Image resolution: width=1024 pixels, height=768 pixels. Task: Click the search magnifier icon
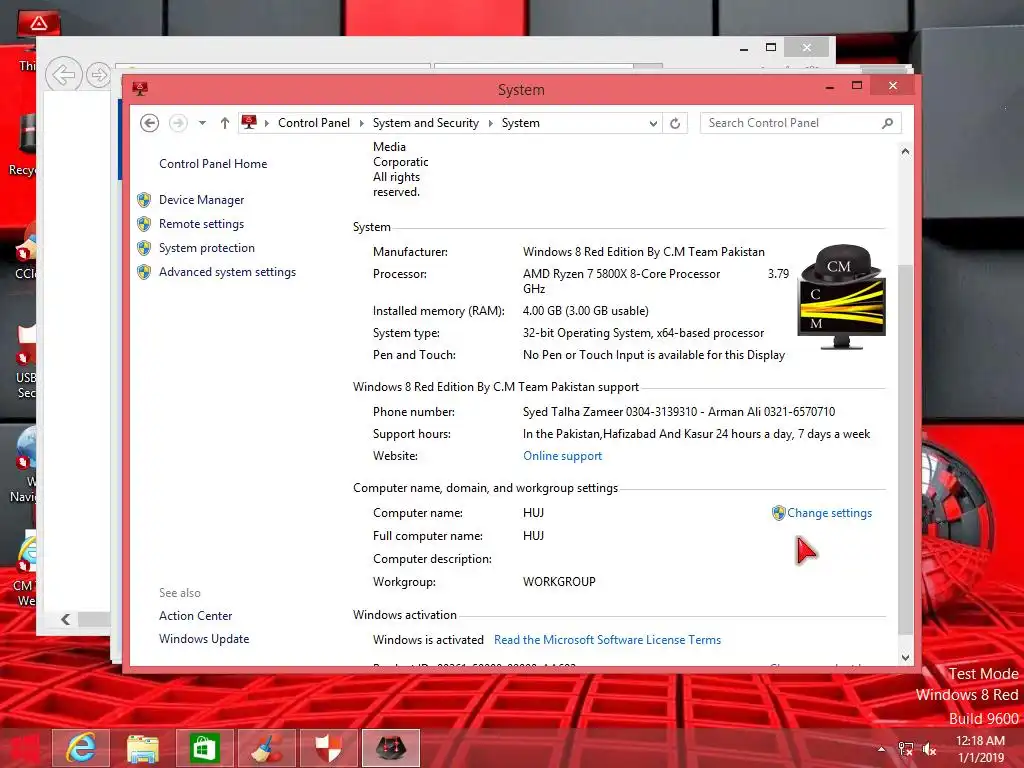[x=887, y=123]
